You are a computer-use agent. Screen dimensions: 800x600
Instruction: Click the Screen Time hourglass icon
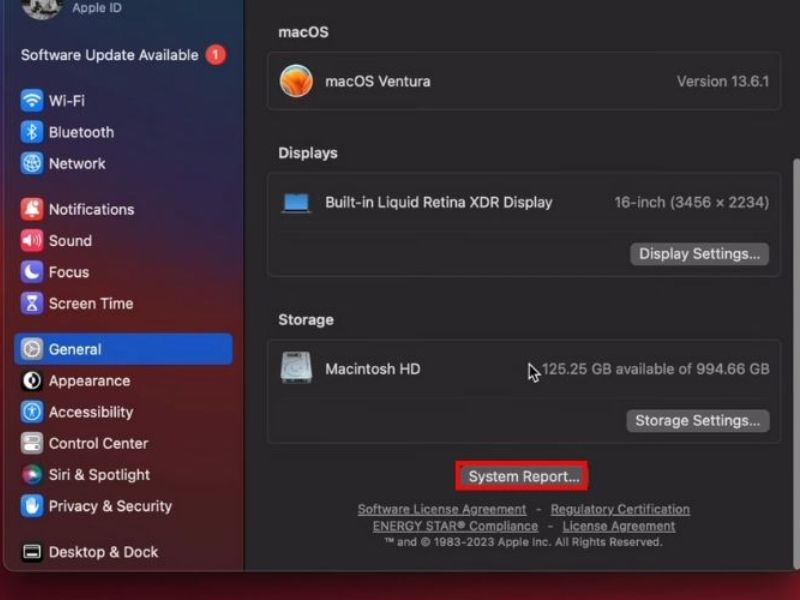(x=32, y=304)
